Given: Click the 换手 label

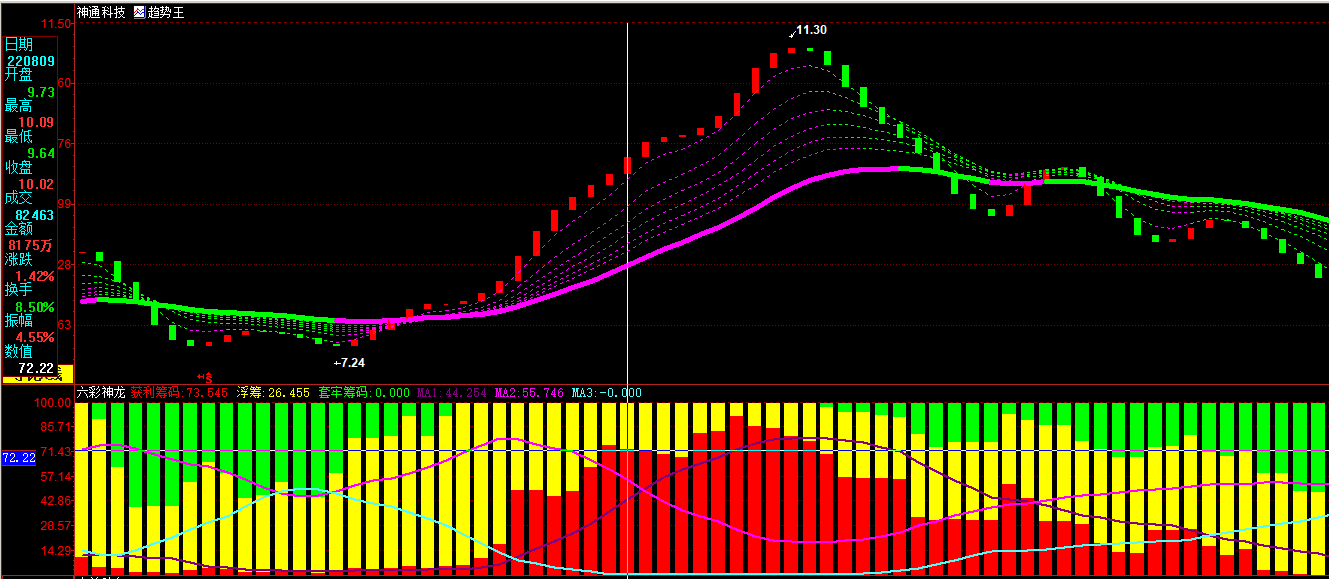Looking at the screenshot, I should pyautogui.click(x=18, y=289).
